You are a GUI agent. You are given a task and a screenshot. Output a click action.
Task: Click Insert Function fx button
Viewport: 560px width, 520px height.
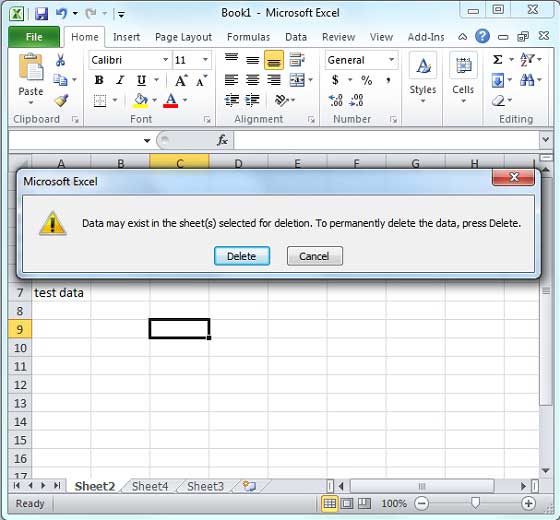(x=222, y=140)
